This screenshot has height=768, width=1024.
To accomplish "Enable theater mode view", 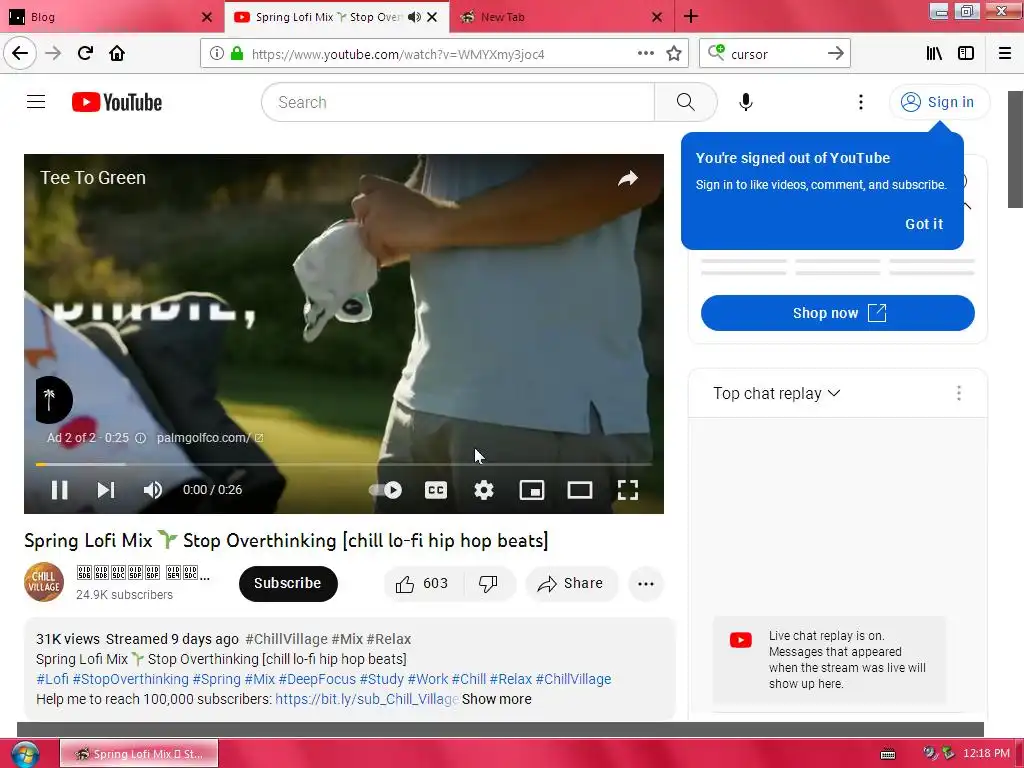I will coord(580,490).
